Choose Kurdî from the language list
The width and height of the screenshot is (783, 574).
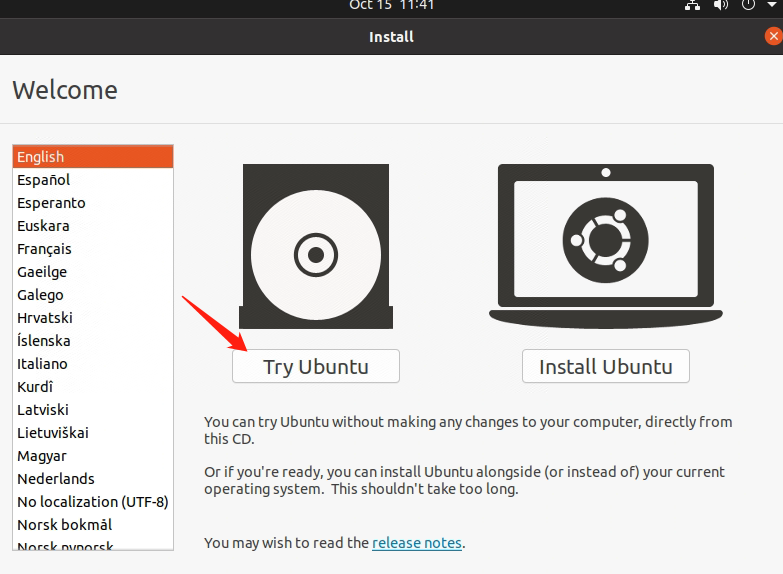93,386
